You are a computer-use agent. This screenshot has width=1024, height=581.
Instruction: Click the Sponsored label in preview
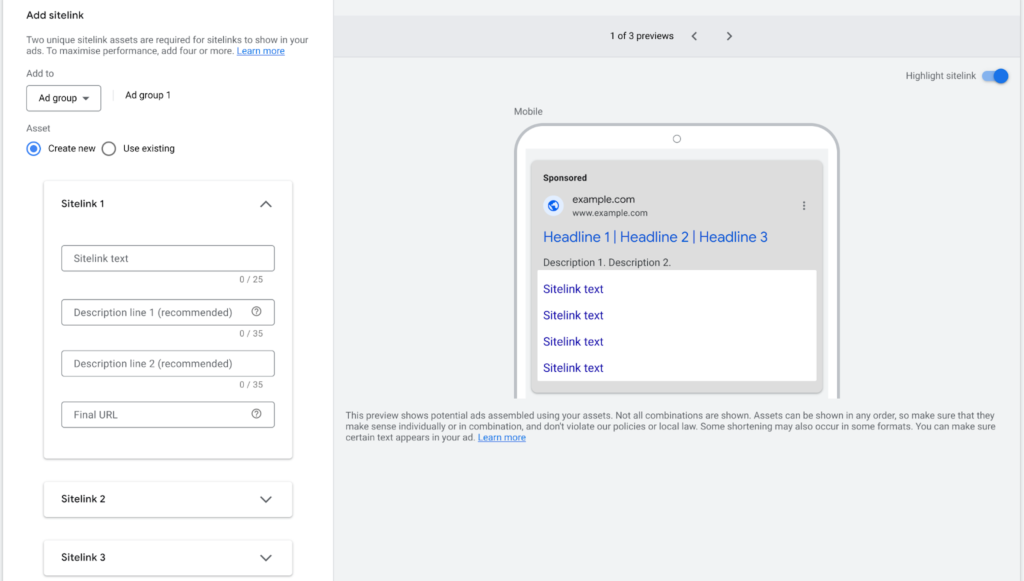565,178
